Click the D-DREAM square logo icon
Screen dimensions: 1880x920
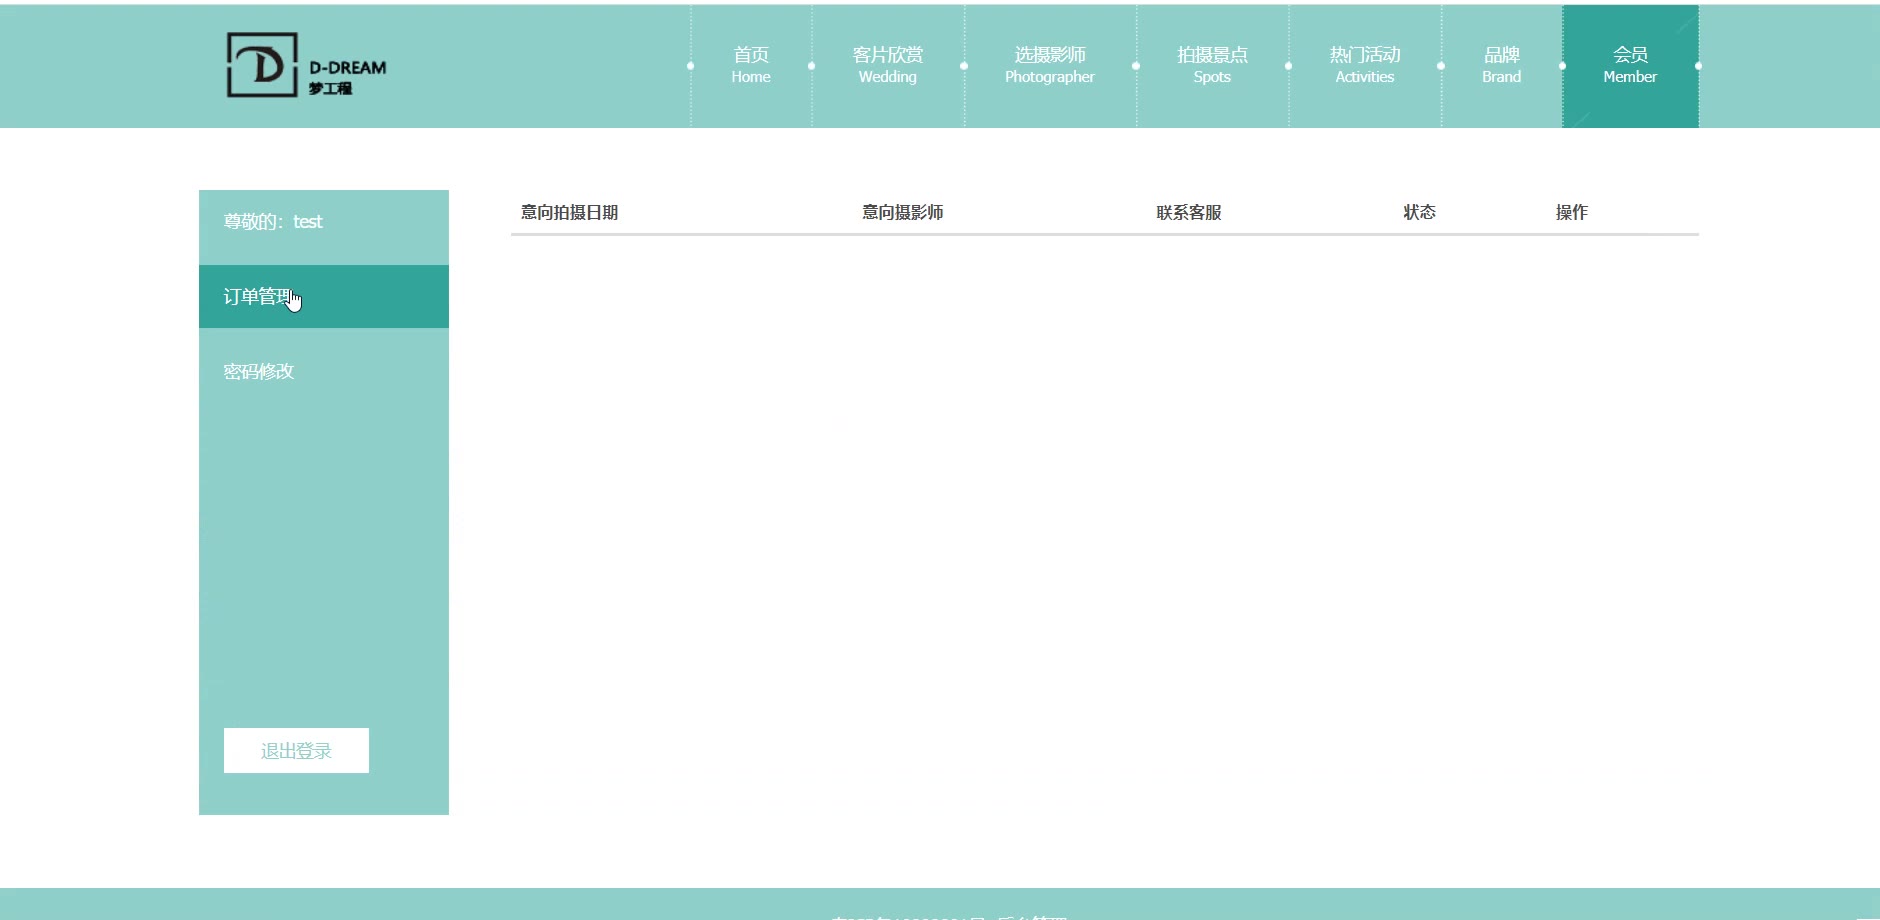pyautogui.click(x=262, y=65)
